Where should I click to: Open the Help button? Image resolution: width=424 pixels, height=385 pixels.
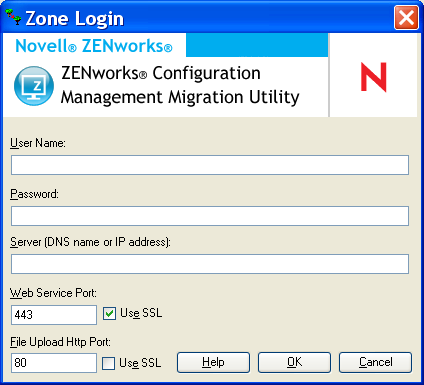pos(213,362)
